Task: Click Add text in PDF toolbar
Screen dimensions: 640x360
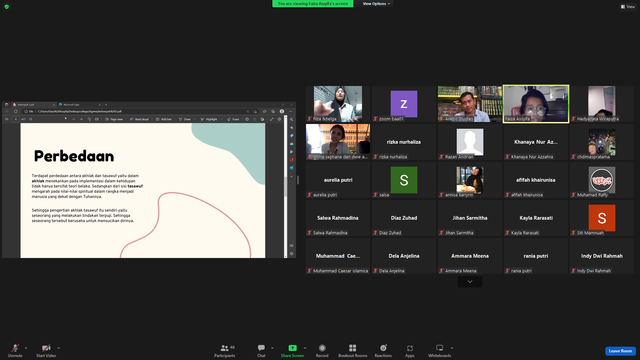Action: [x=164, y=119]
